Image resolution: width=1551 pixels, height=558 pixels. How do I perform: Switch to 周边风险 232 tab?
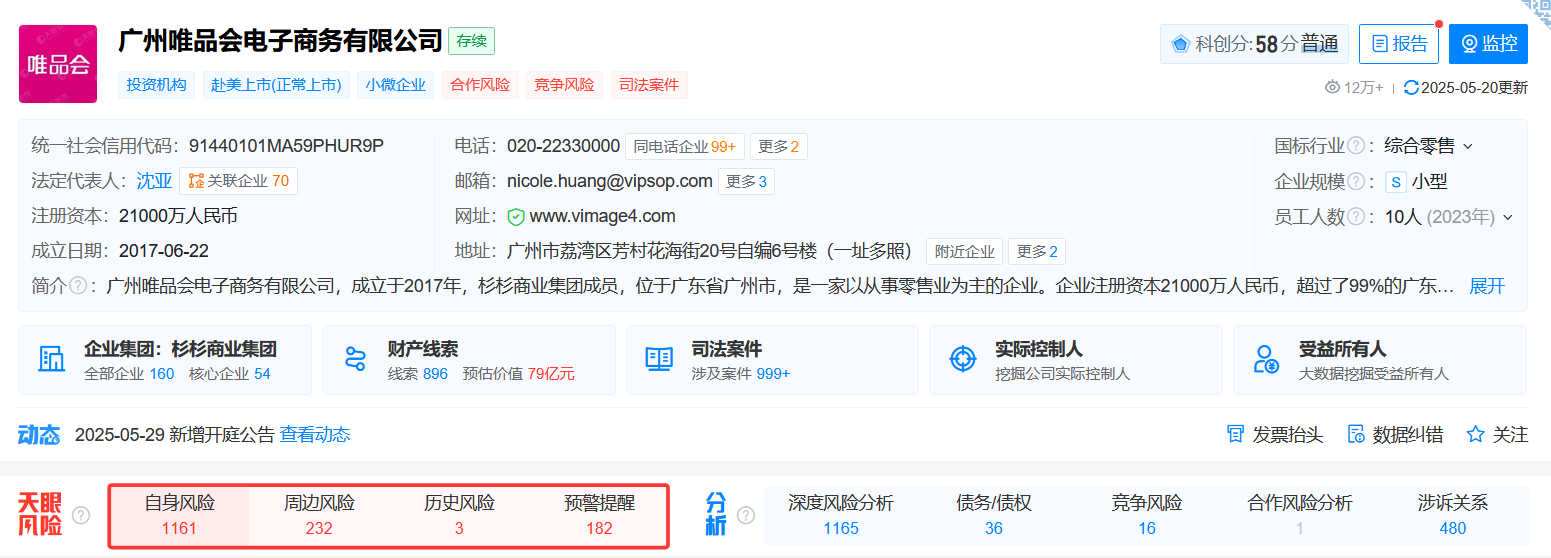pos(319,515)
